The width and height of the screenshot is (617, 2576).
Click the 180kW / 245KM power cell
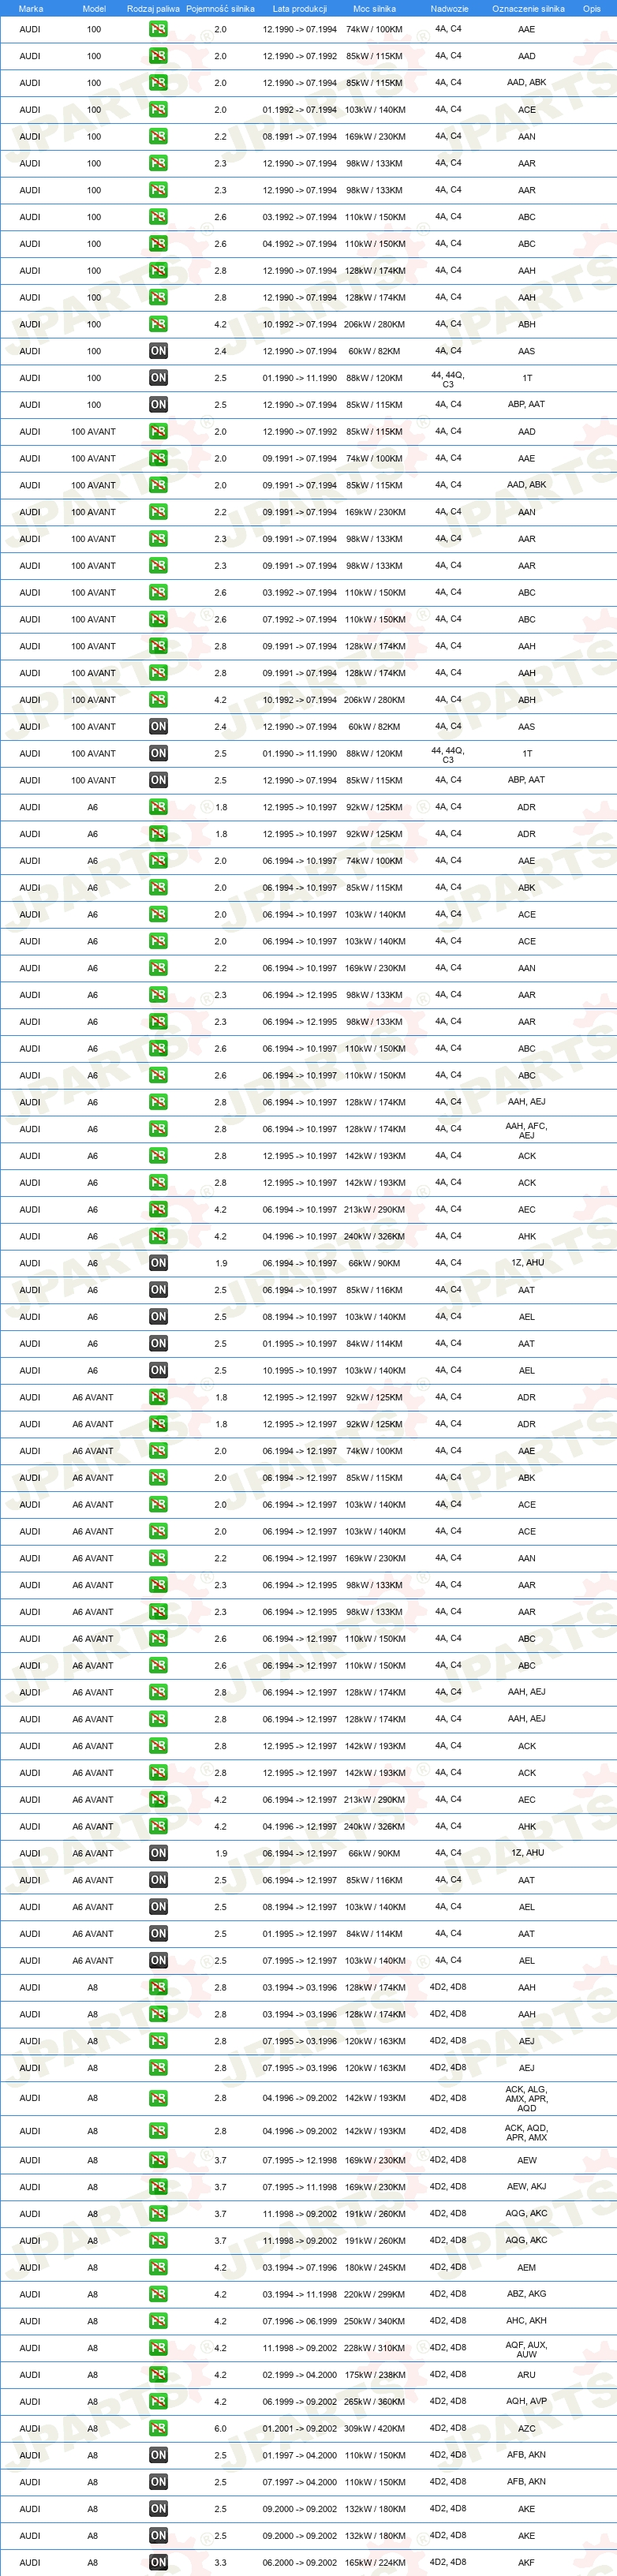tap(375, 2269)
